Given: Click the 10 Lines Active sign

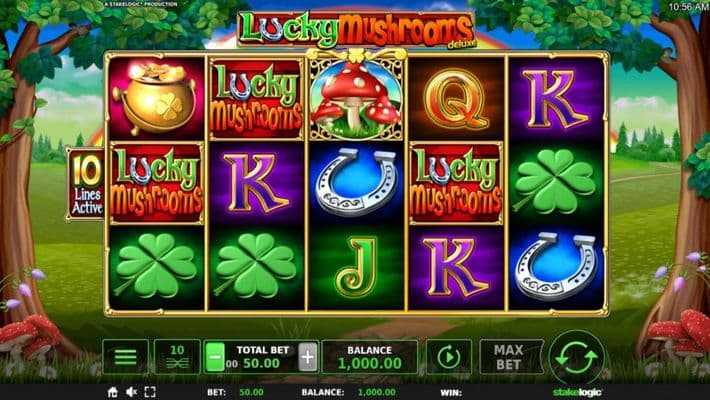Looking at the screenshot, I should tap(86, 184).
